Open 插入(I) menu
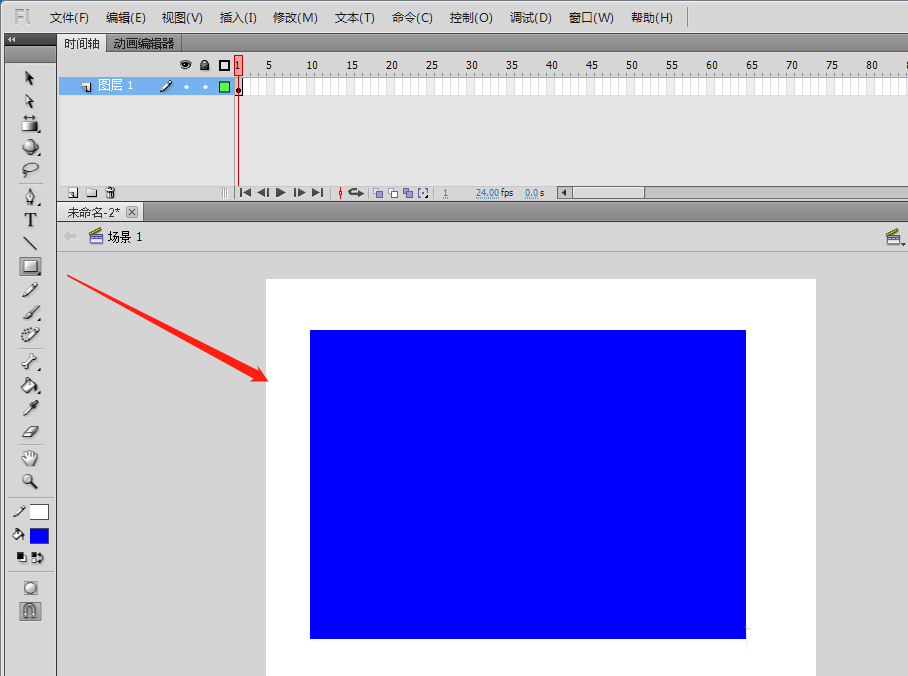This screenshot has height=676, width=908. [238, 18]
